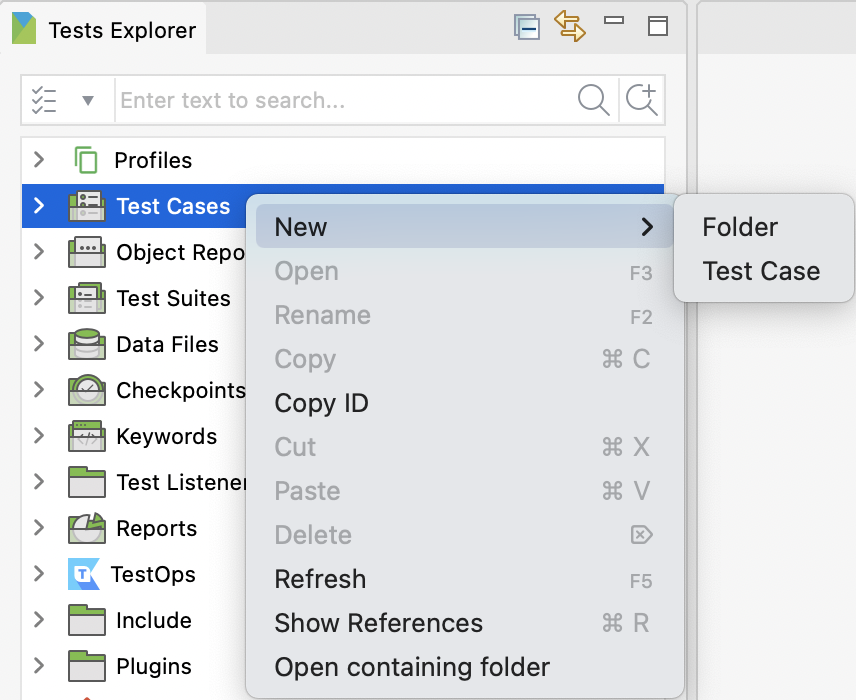Choose 'Folder' in the New submenu

coord(739,227)
